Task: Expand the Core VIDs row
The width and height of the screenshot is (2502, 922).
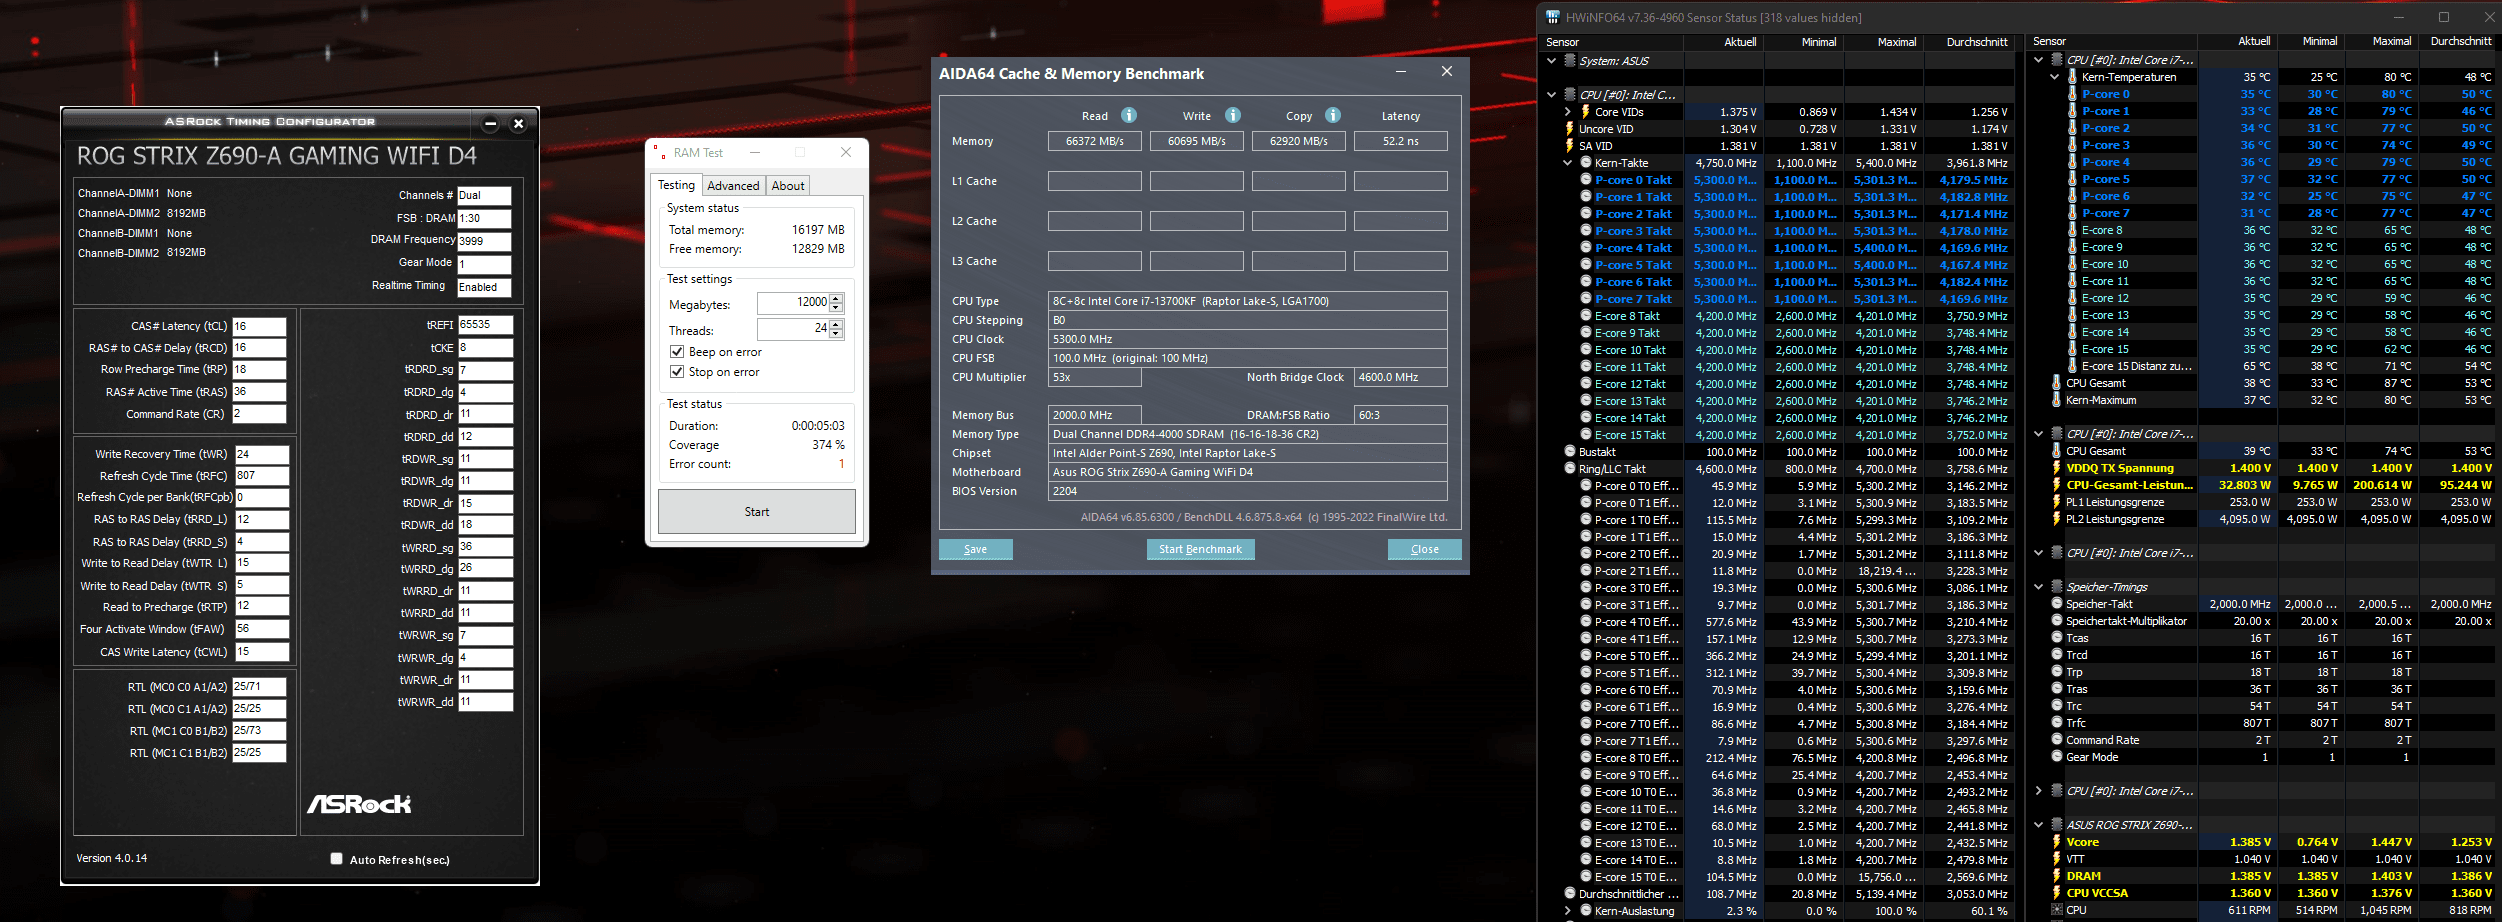Action: (1568, 112)
